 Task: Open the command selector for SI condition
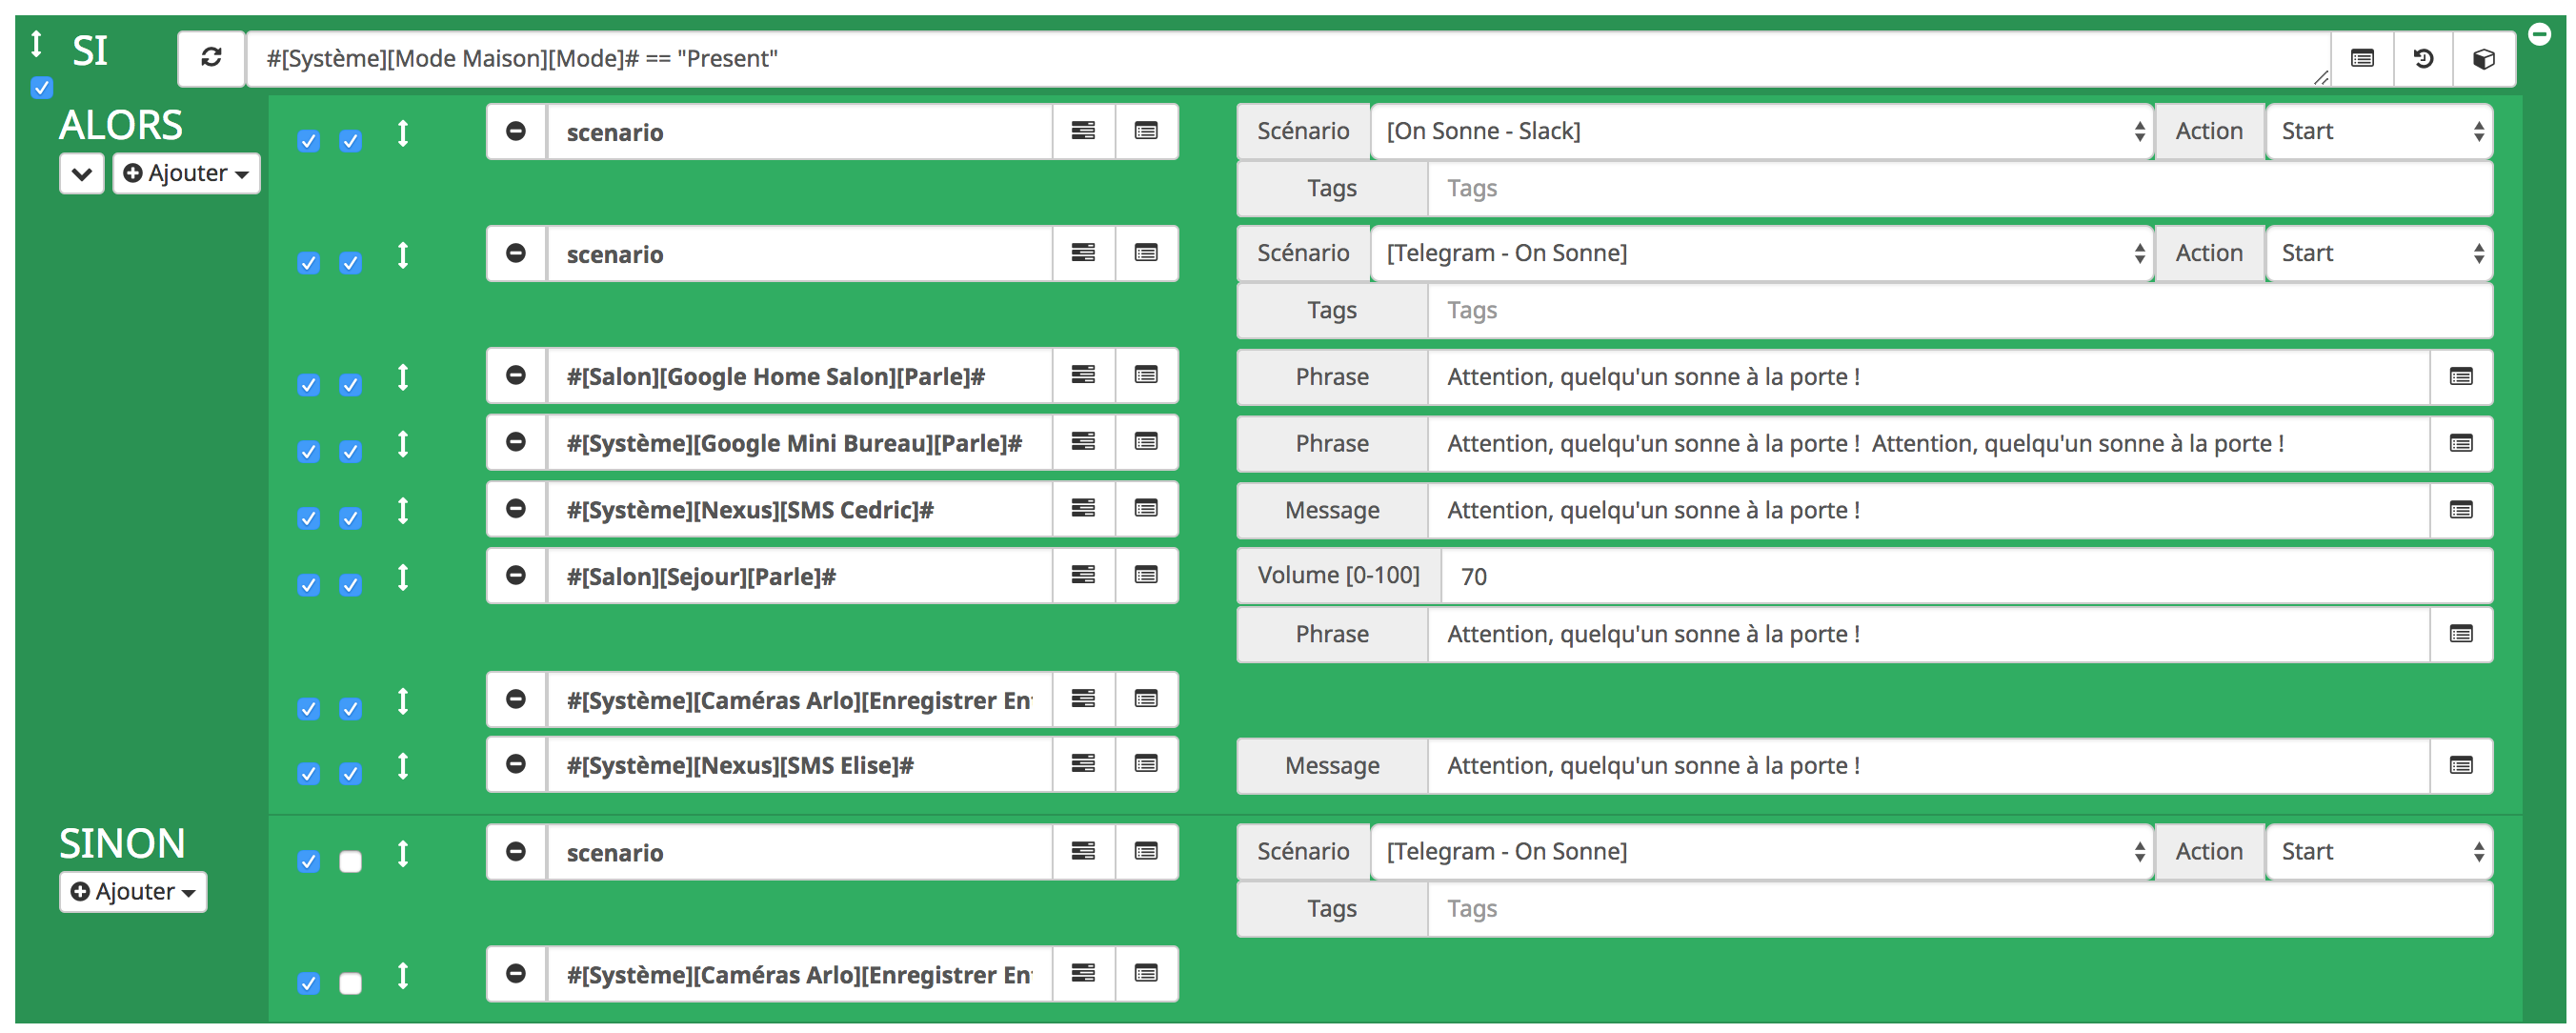point(2362,58)
